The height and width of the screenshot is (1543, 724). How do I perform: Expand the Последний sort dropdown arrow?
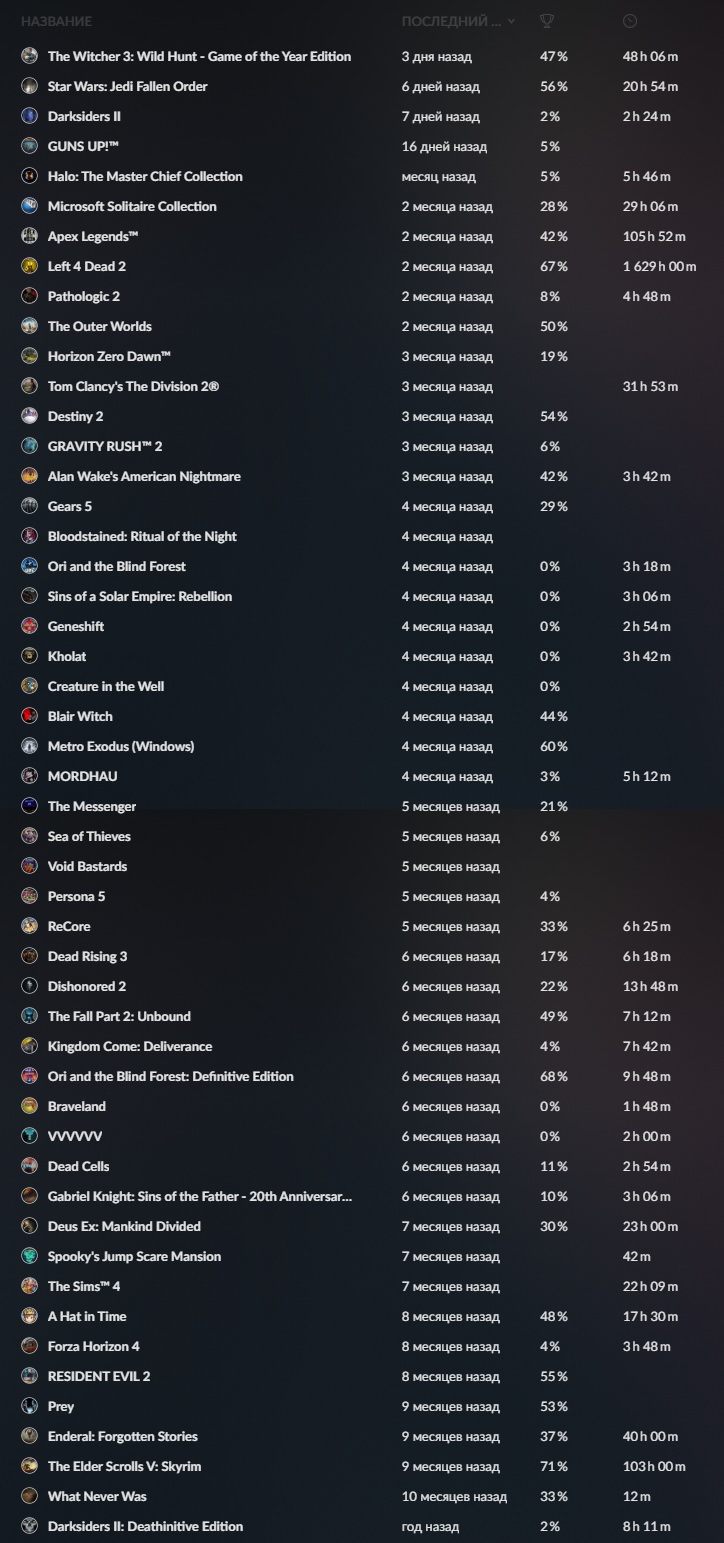512,21
